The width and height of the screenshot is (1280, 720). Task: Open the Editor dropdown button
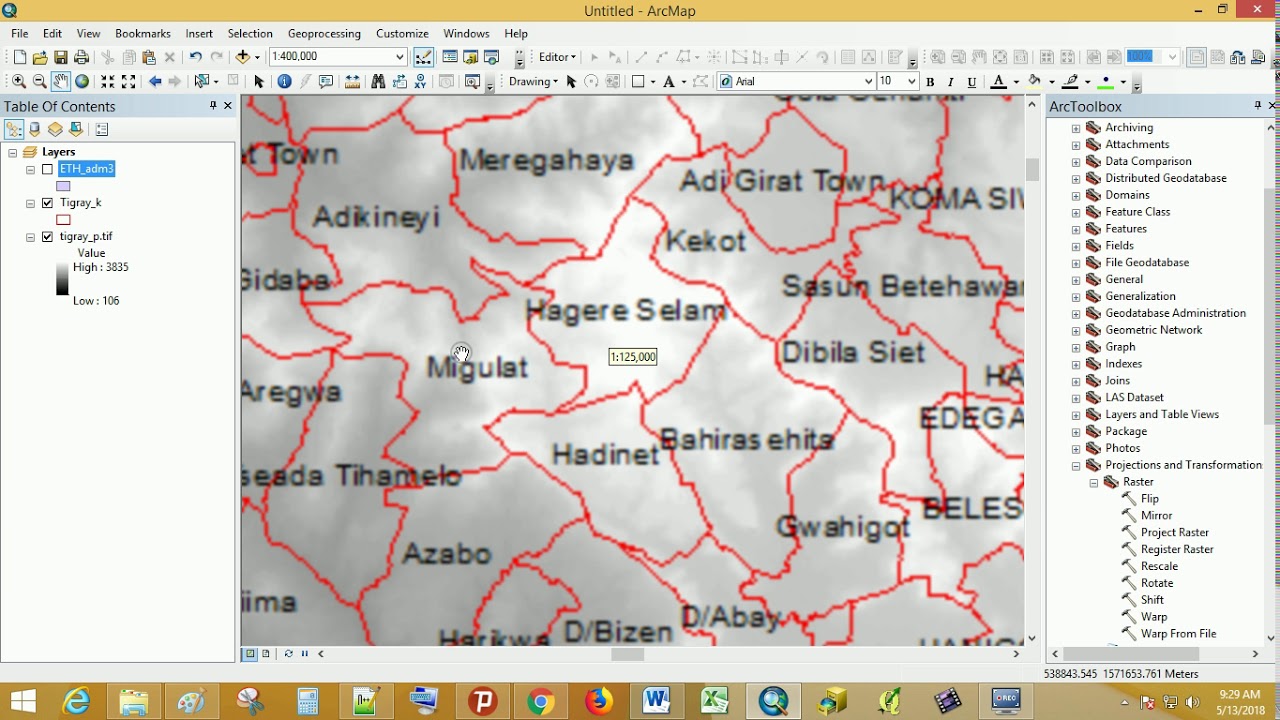[x=557, y=57]
